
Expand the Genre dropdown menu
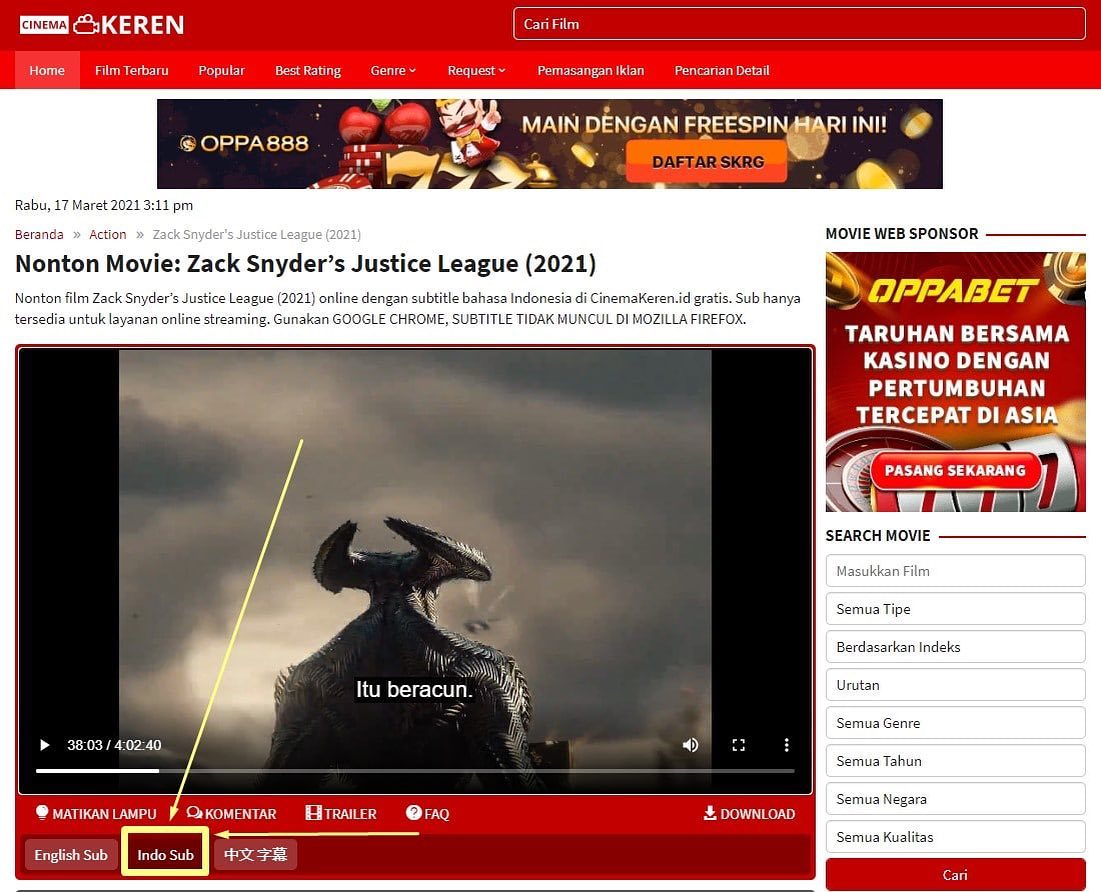(x=393, y=70)
